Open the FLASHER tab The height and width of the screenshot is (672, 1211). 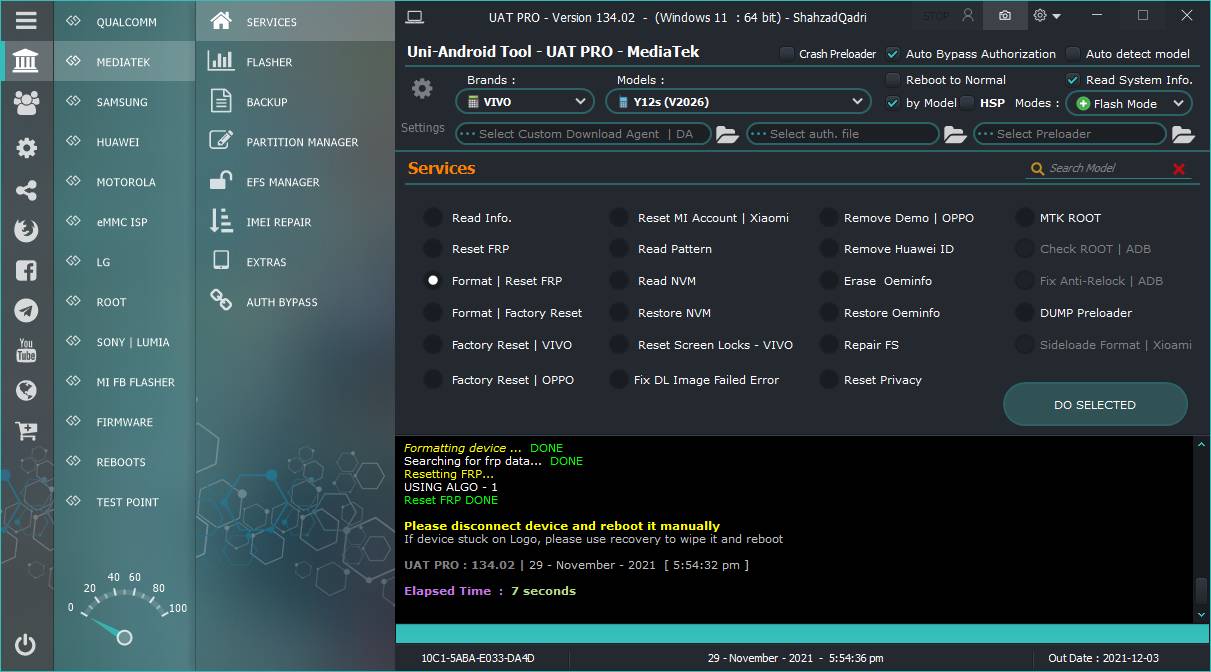click(x=295, y=62)
